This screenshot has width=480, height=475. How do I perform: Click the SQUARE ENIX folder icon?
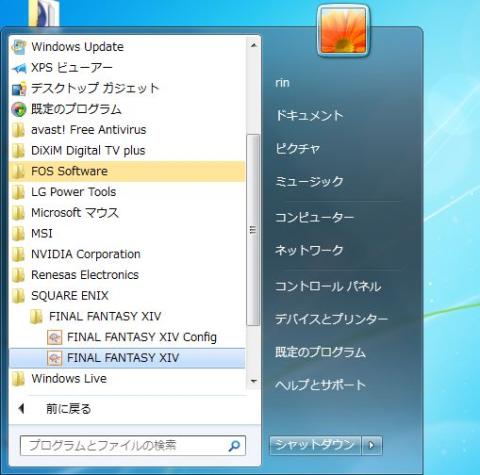(18, 296)
